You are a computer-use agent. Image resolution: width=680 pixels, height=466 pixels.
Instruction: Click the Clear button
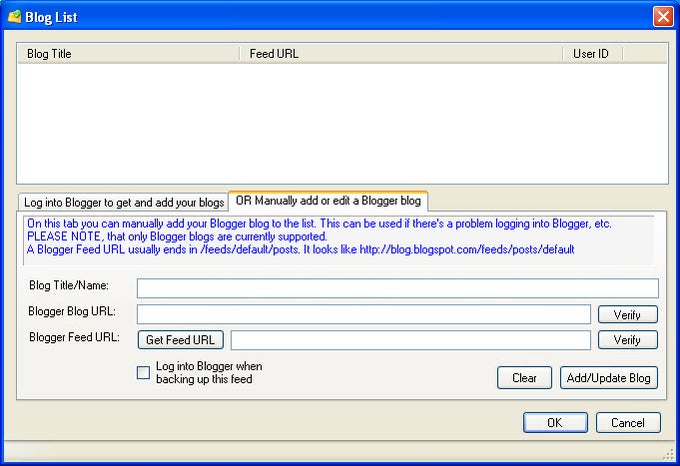(x=524, y=378)
